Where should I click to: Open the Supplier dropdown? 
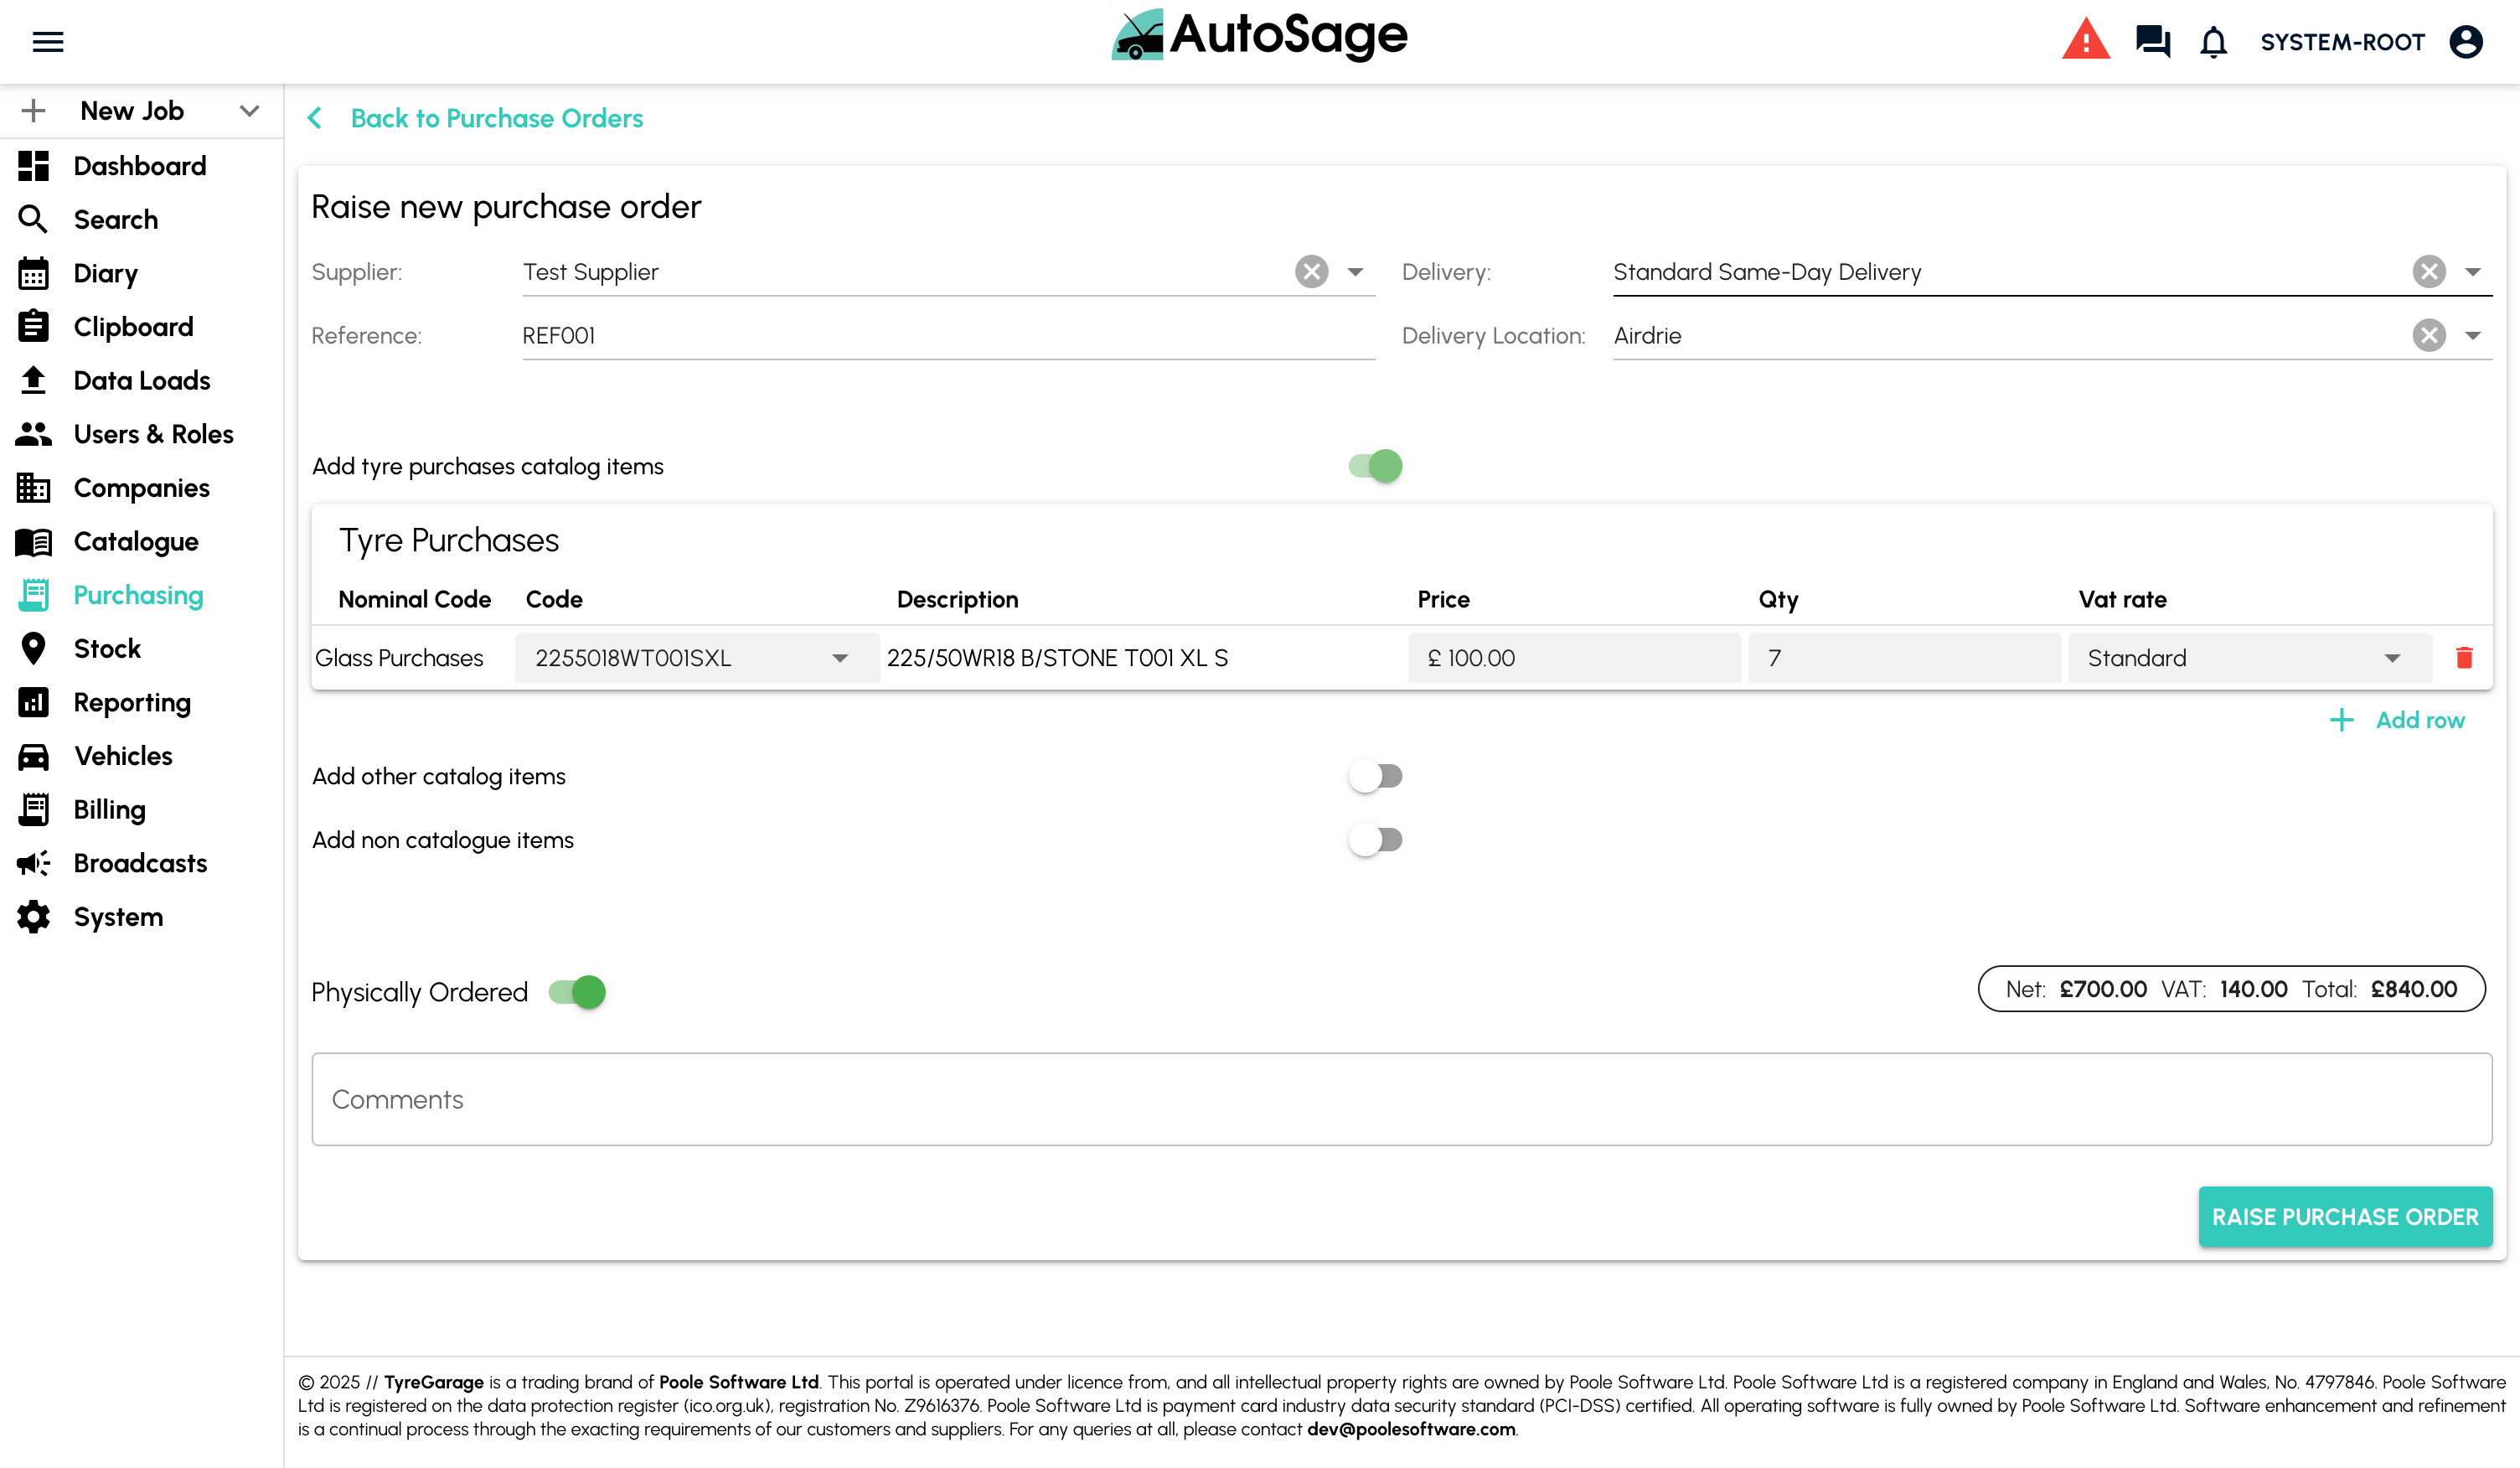pyautogui.click(x=1355, y=271)
